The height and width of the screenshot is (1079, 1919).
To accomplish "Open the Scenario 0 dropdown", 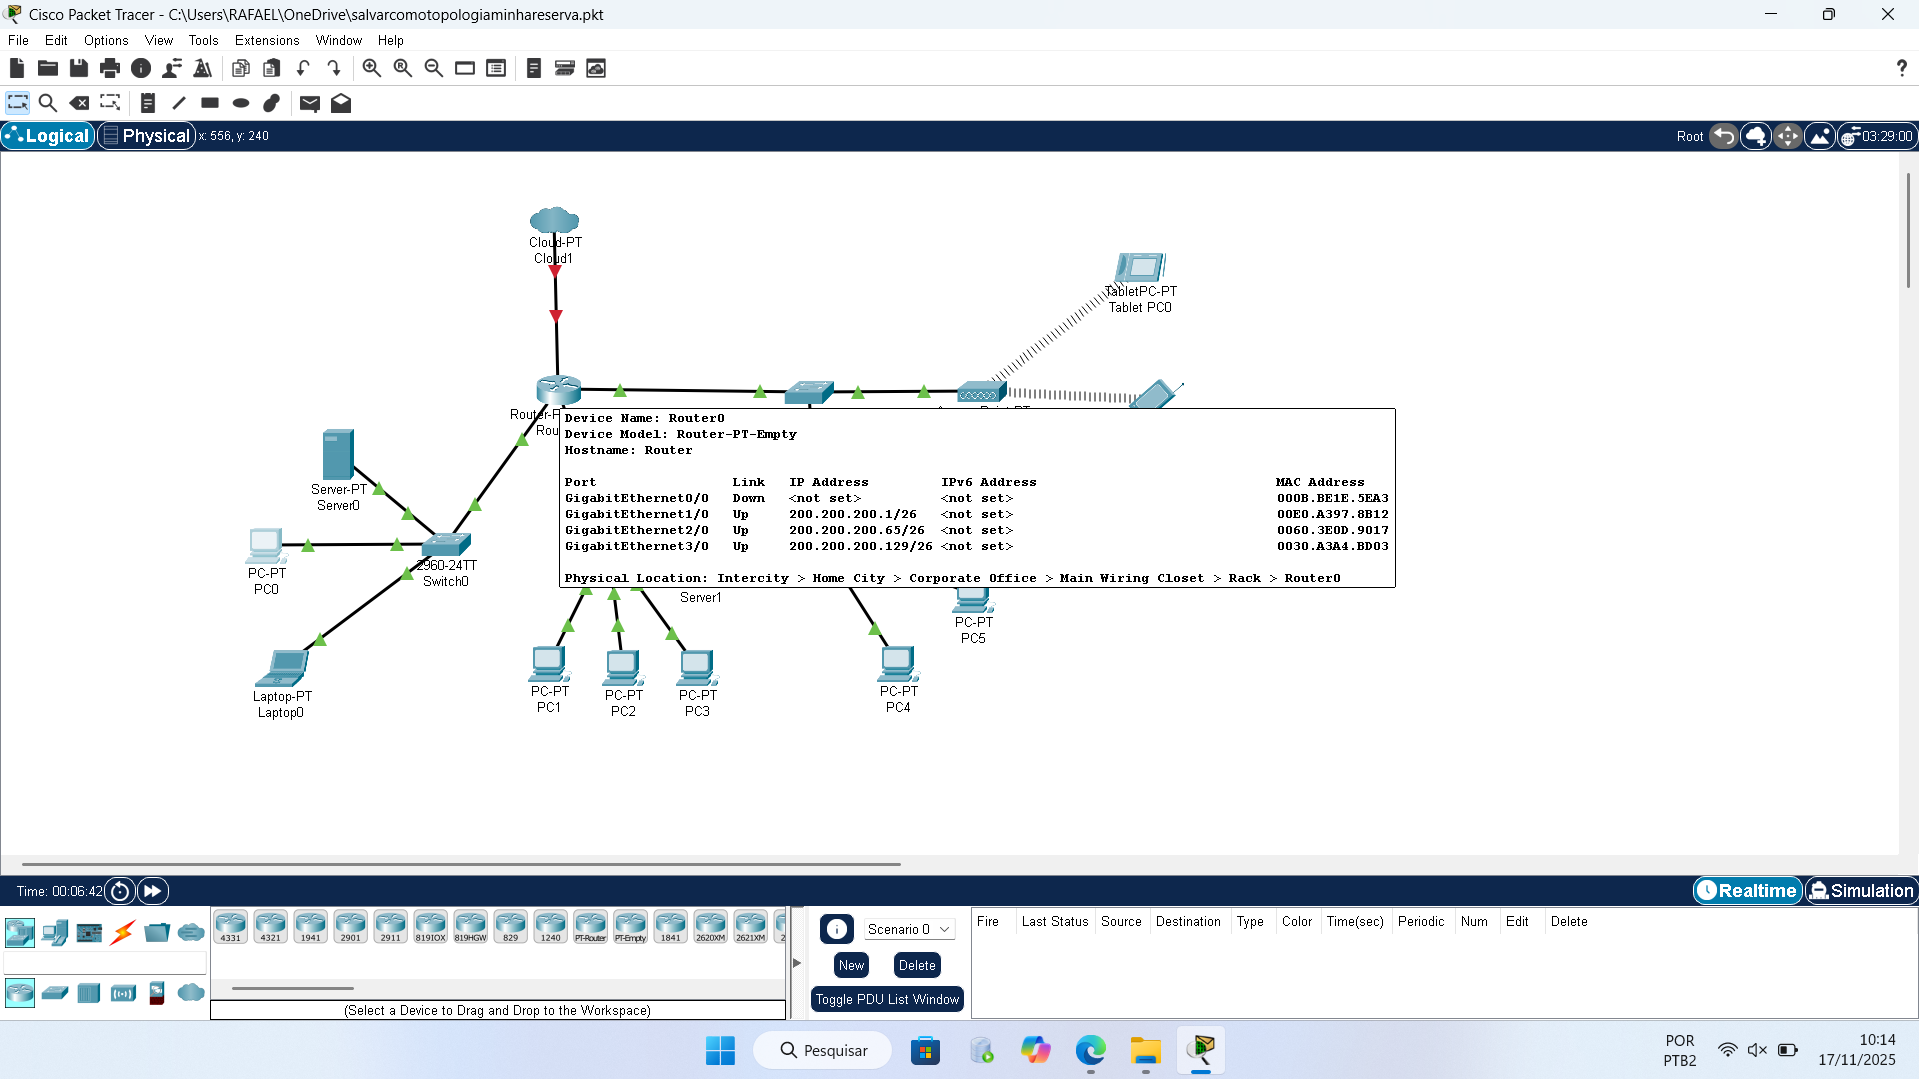I will coord(908,929).
